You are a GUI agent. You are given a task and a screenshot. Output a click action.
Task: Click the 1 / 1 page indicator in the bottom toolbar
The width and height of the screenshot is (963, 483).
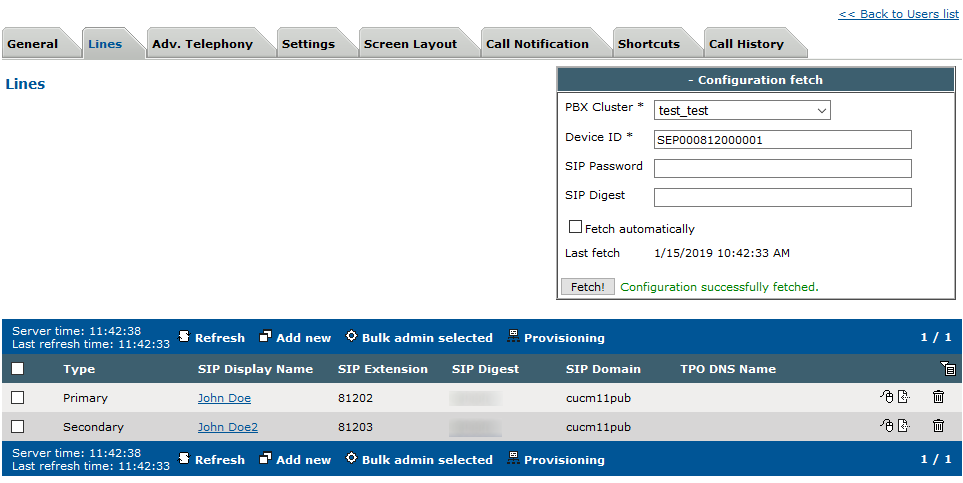point(936,460)
